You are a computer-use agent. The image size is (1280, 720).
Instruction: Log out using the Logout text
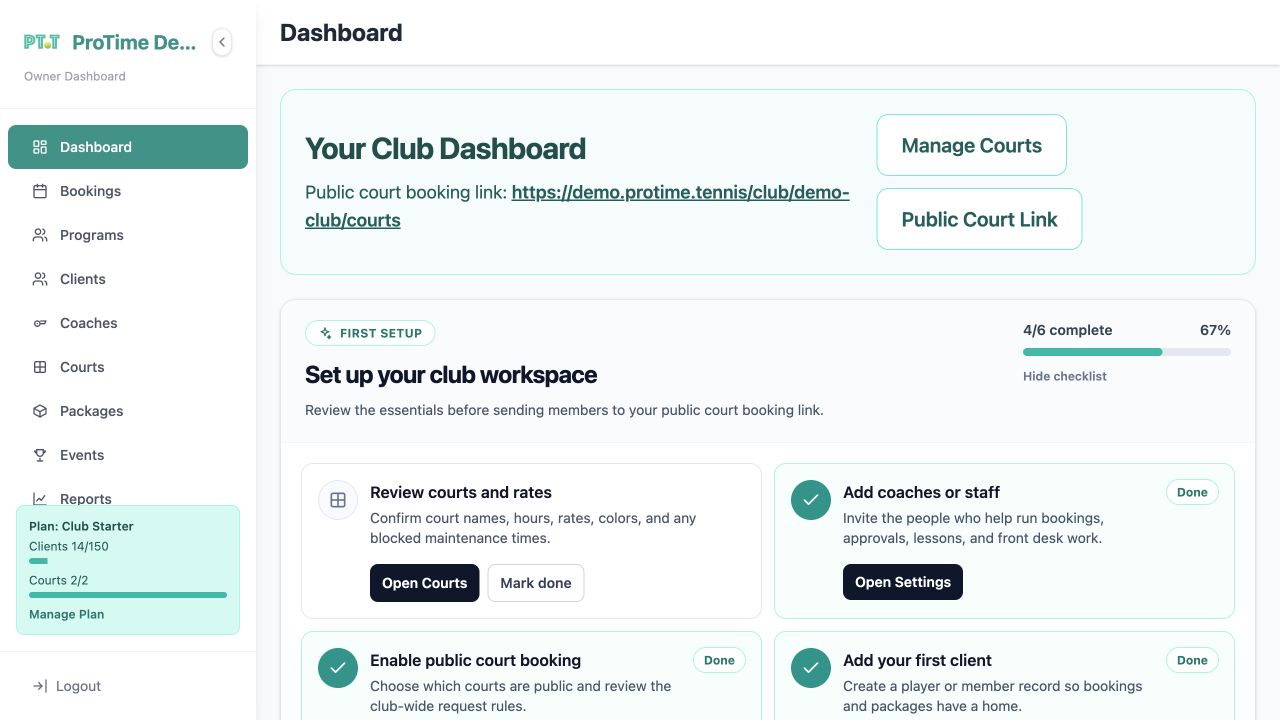79,686
